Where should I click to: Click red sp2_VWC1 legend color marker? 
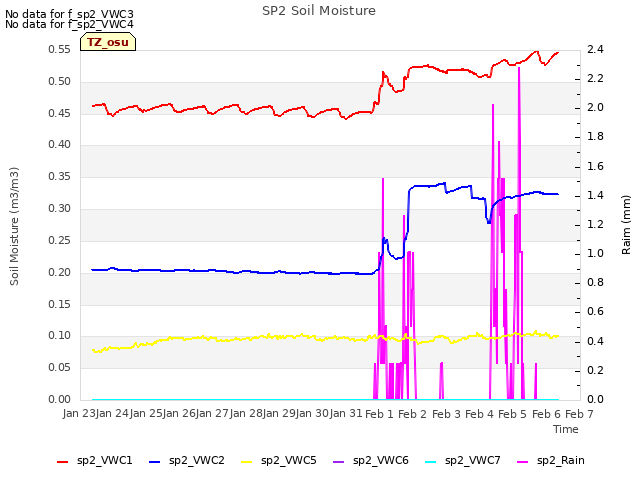coord(62,462)
